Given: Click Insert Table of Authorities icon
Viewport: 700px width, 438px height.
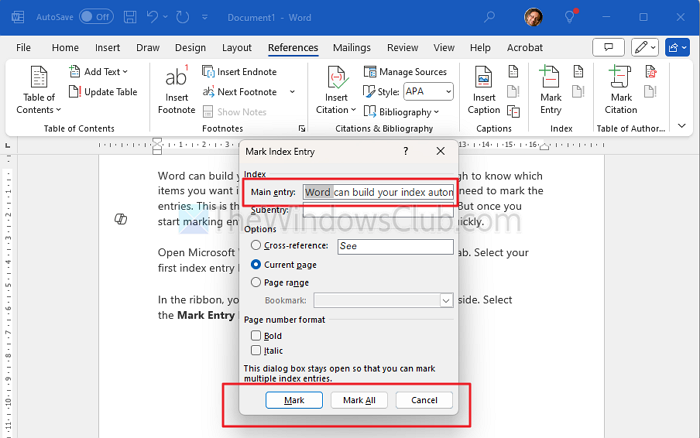Looking at the screenshot, I should pyautogui.click(x=651, y=71).
